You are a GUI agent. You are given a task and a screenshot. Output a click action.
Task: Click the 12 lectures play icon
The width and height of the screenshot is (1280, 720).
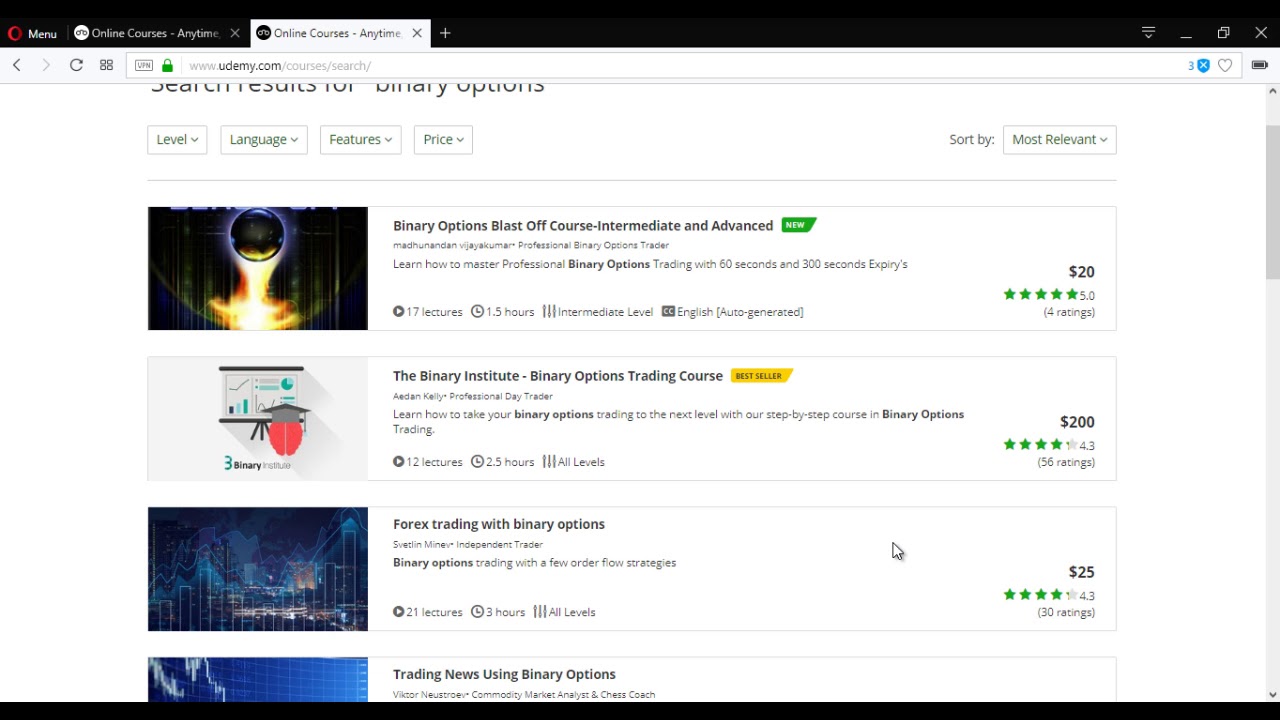coord(399,461)
